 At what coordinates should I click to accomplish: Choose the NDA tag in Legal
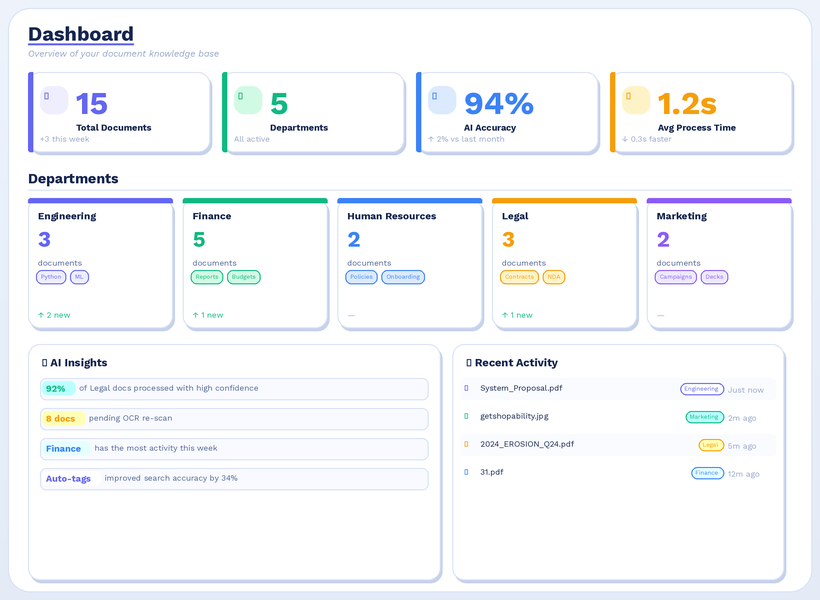554,277
